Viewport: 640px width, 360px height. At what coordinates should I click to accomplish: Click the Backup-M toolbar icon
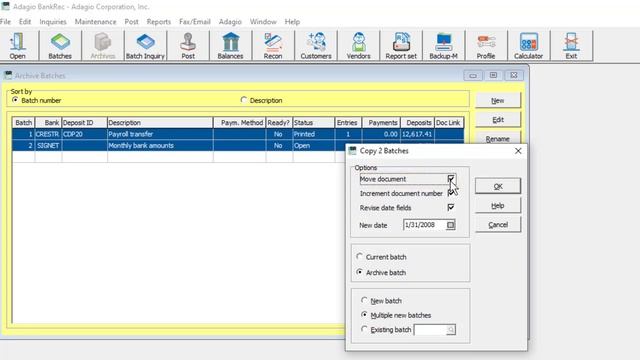[443, 46]
